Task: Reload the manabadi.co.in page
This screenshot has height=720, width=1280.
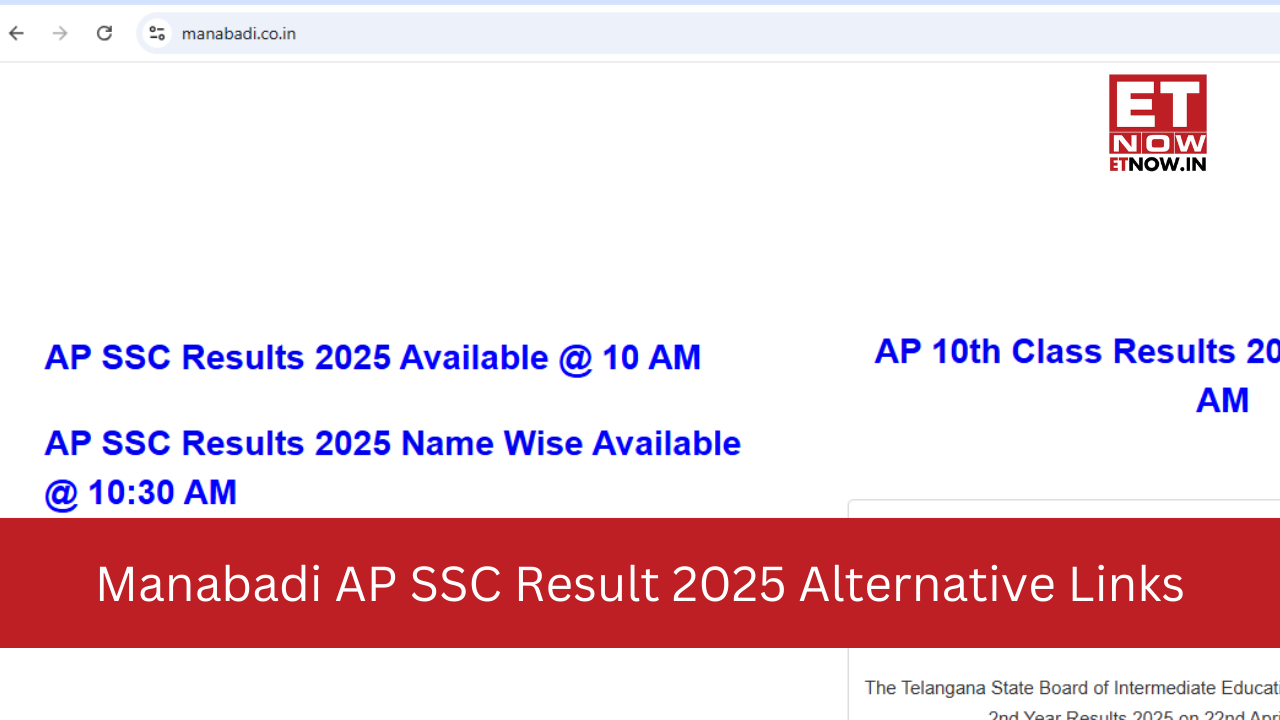Action: coord(104,33)
